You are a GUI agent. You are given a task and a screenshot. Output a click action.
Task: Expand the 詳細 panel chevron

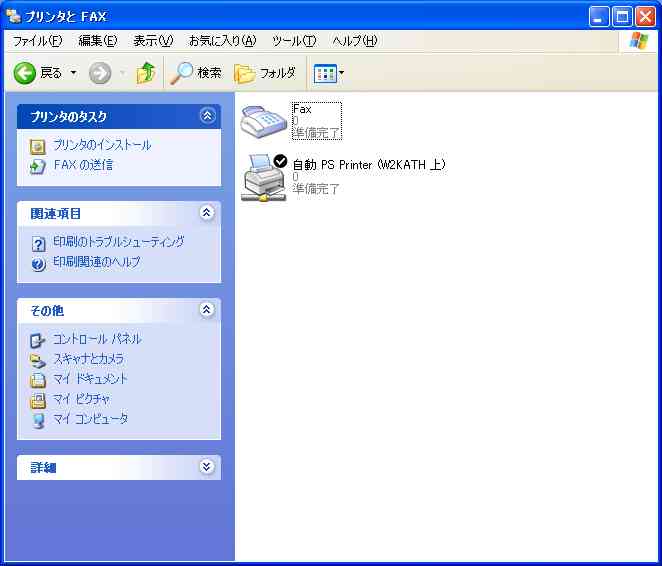click(x=206, y=466)
